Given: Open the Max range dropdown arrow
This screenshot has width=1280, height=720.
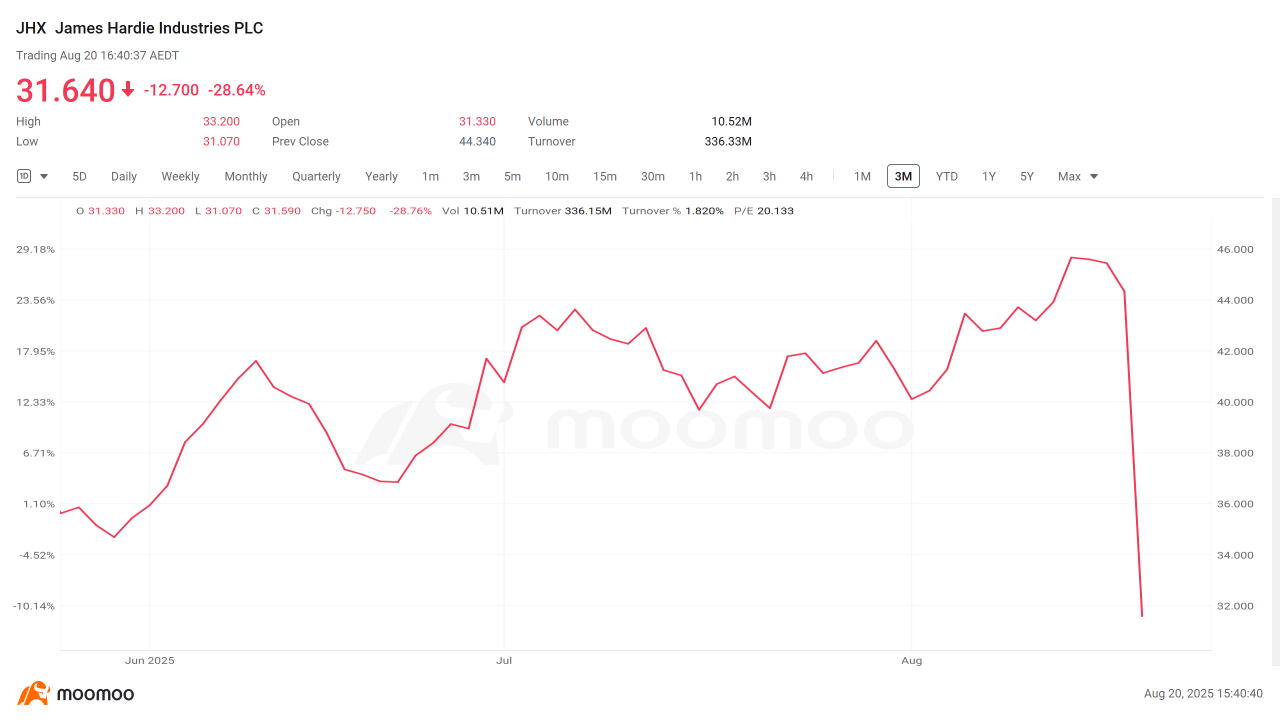Looking at the screenshot, I should point(1094,177).
